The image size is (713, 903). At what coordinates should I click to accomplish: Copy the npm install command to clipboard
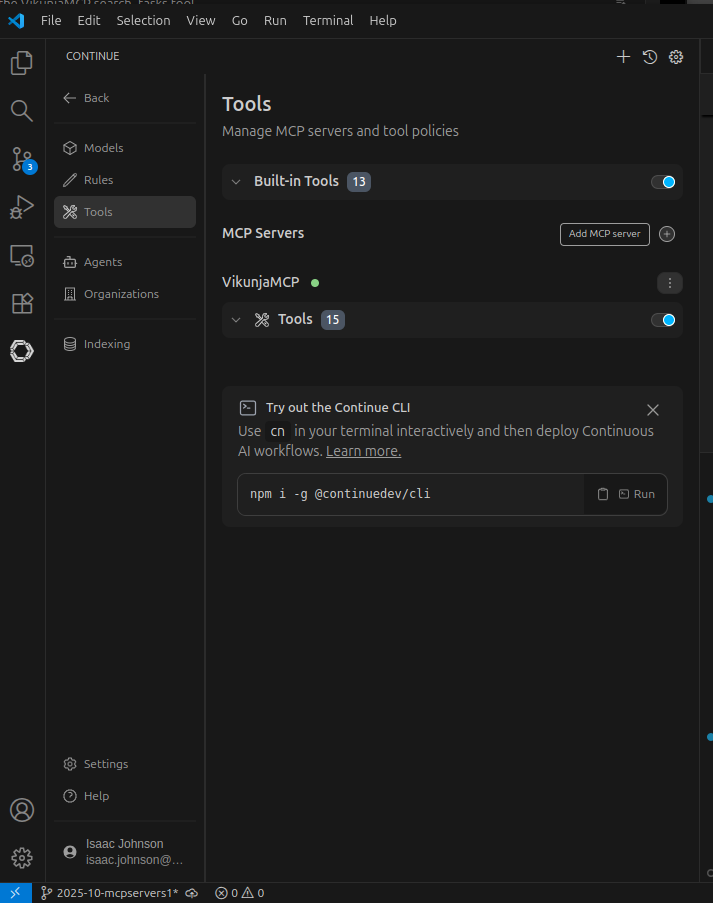[x=603, y=494]
